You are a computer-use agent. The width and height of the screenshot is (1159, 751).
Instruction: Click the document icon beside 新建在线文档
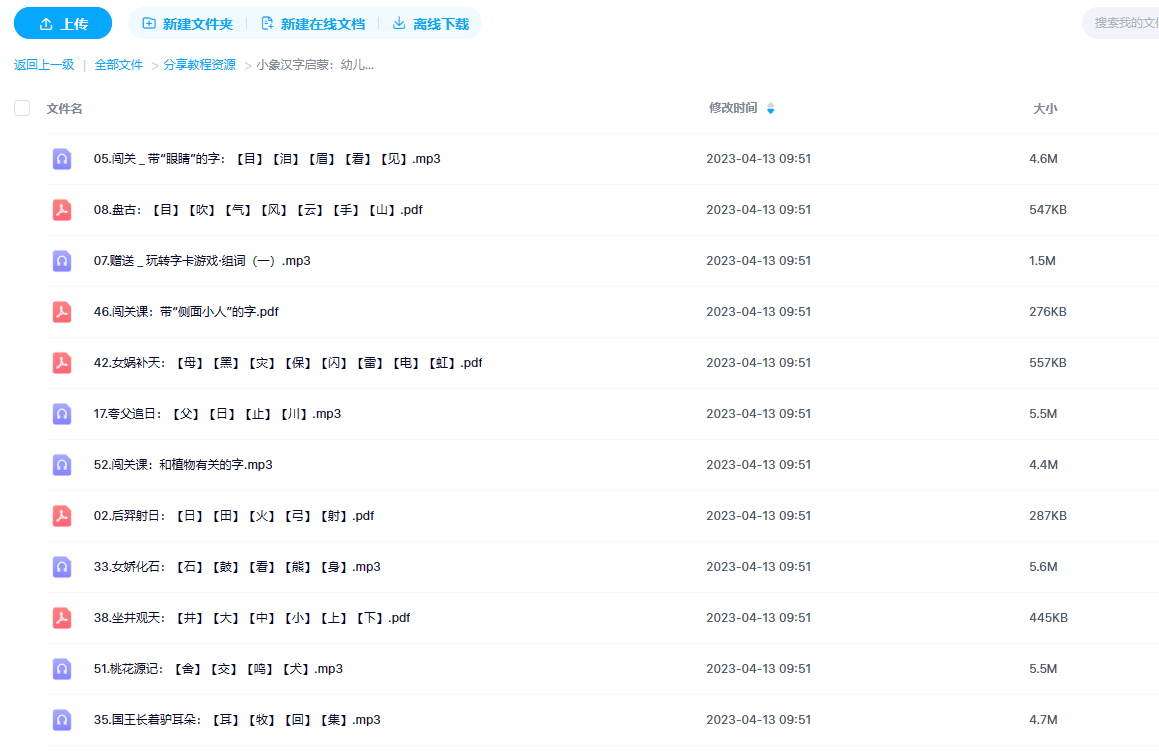[268, 24]
